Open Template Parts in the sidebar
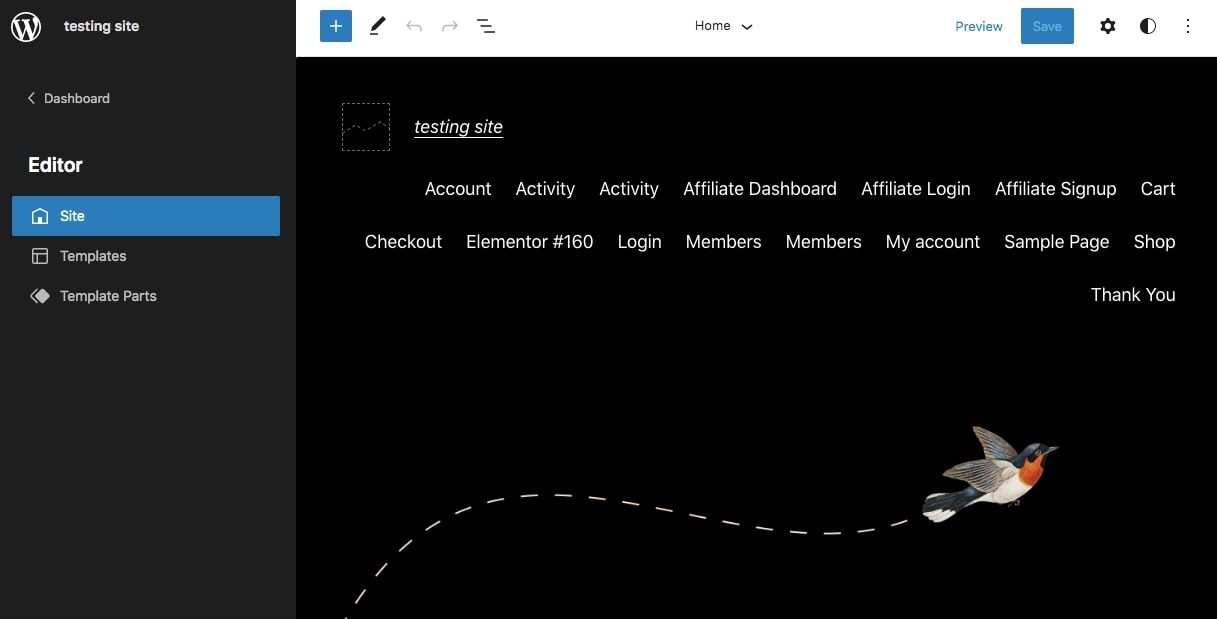Image resolution: width=1217 pixels, height=619 pixels. (x=108, y=296)
